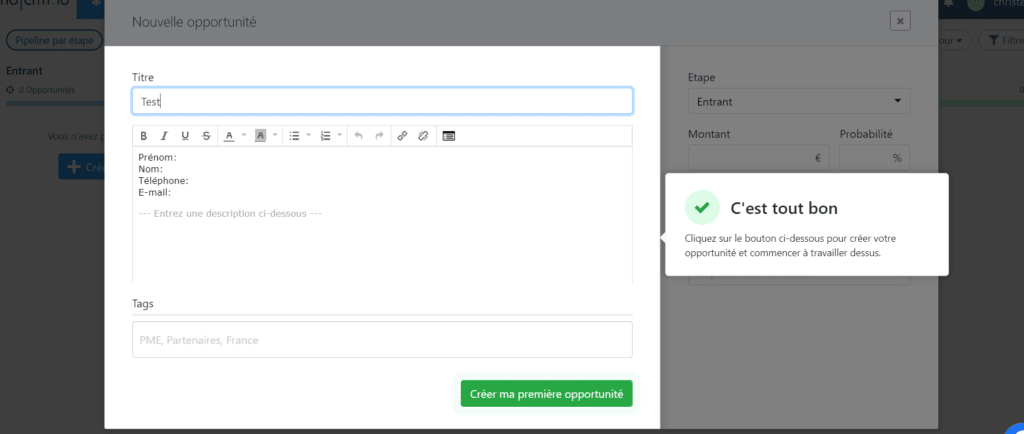1024x434 pixels.
Task: Click the Filtrer button in background page
Action: 1000,40
